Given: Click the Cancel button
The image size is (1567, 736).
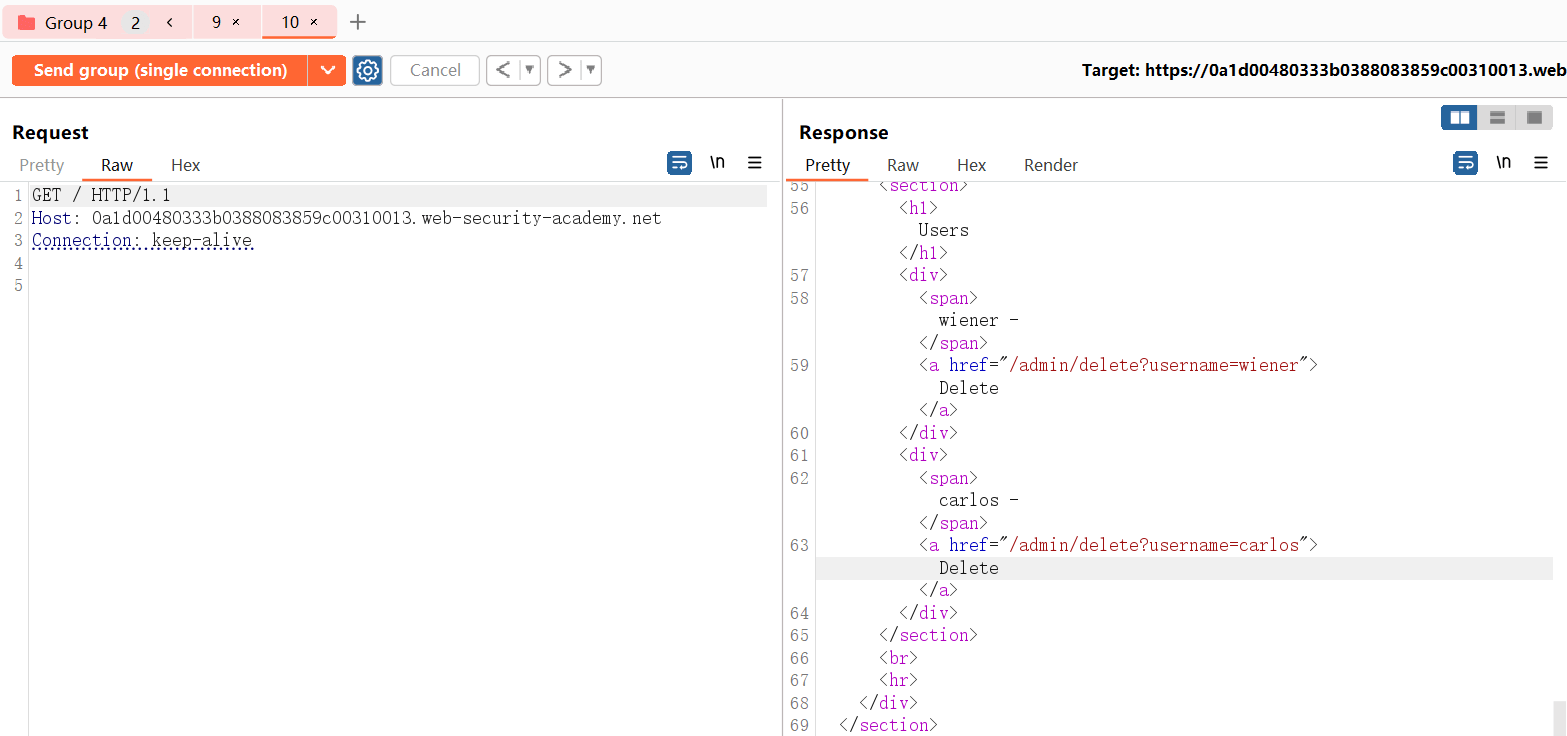Looking at the screenshot, I should click(x=435, y=70).
